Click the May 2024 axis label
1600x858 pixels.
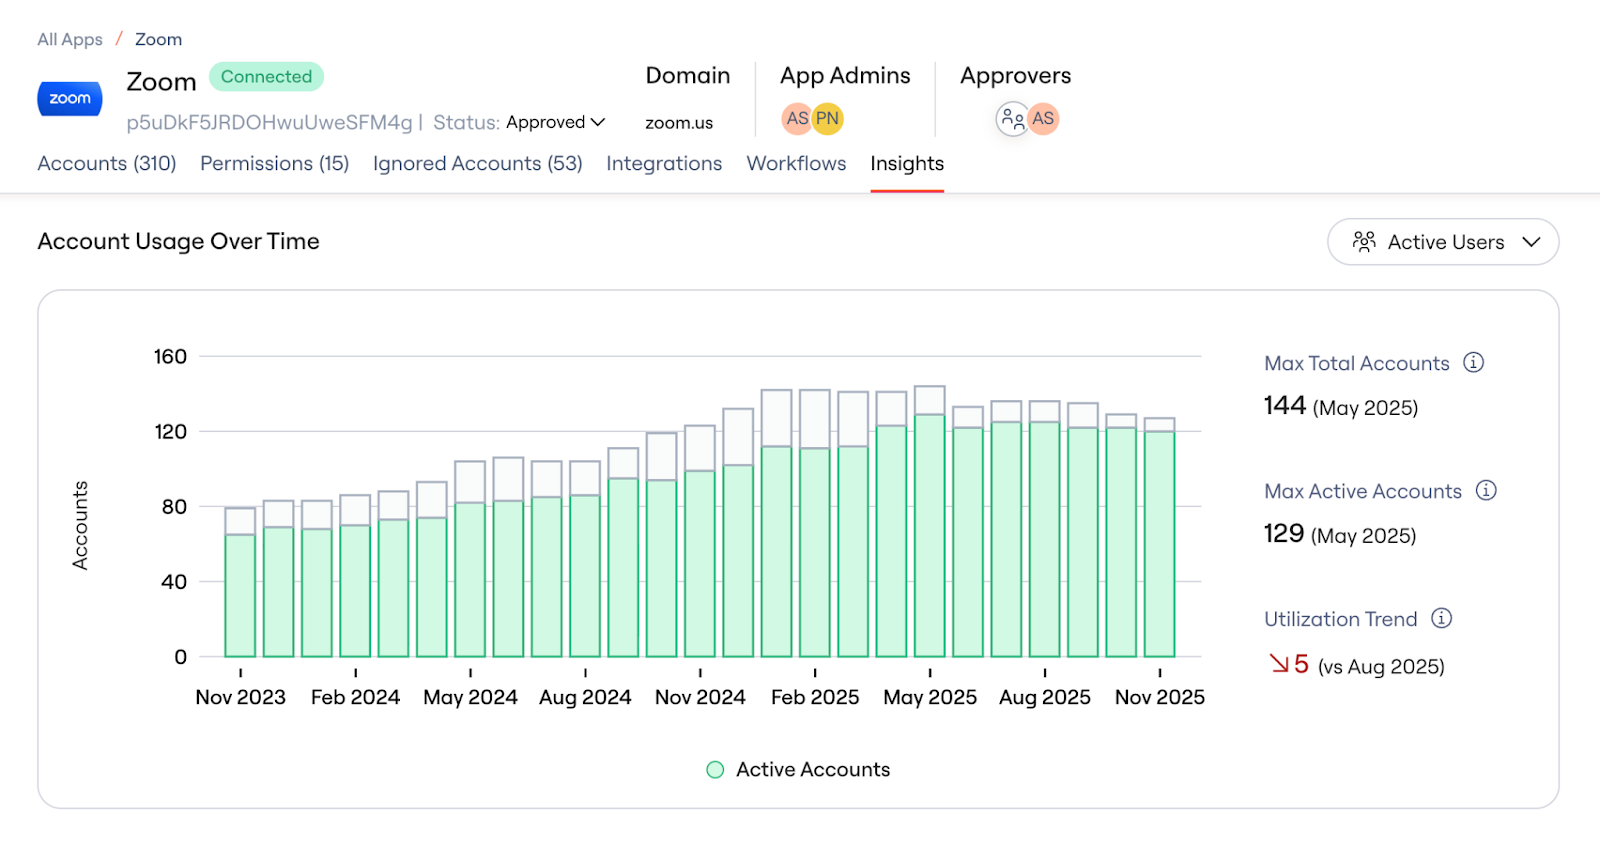[x=470, y=697]
